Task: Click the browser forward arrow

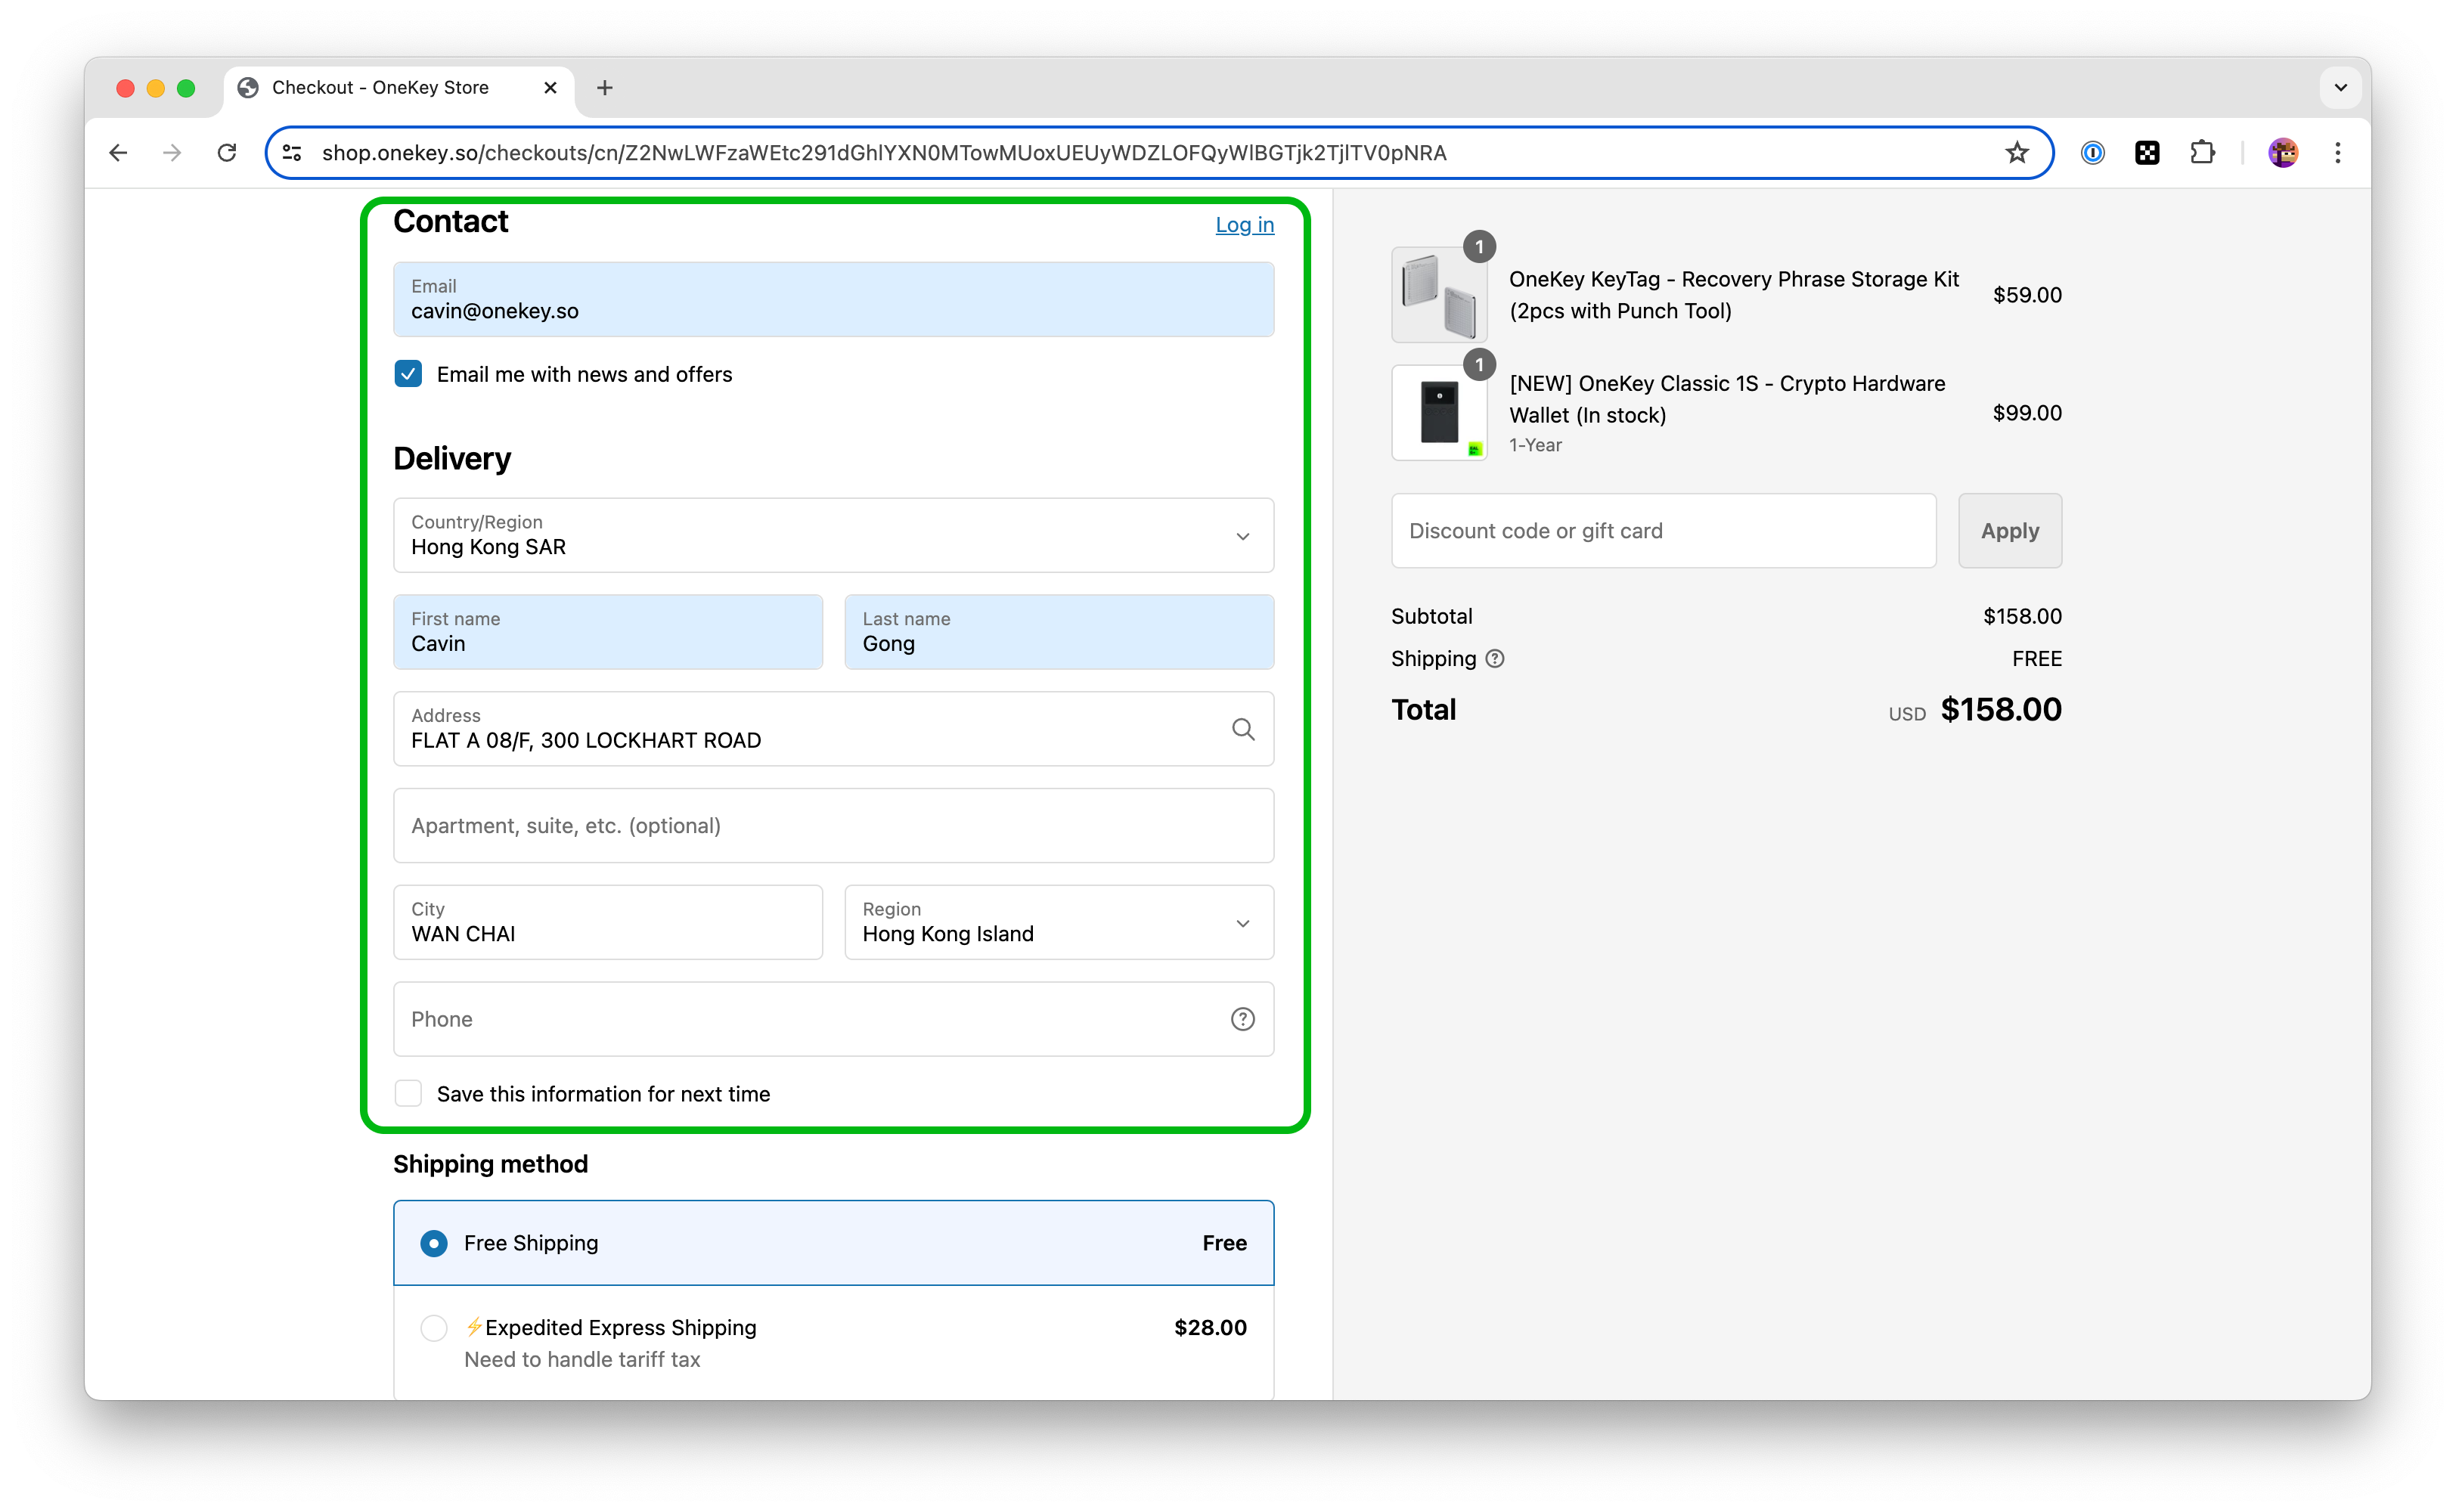Action: click(x=172, y=152)
